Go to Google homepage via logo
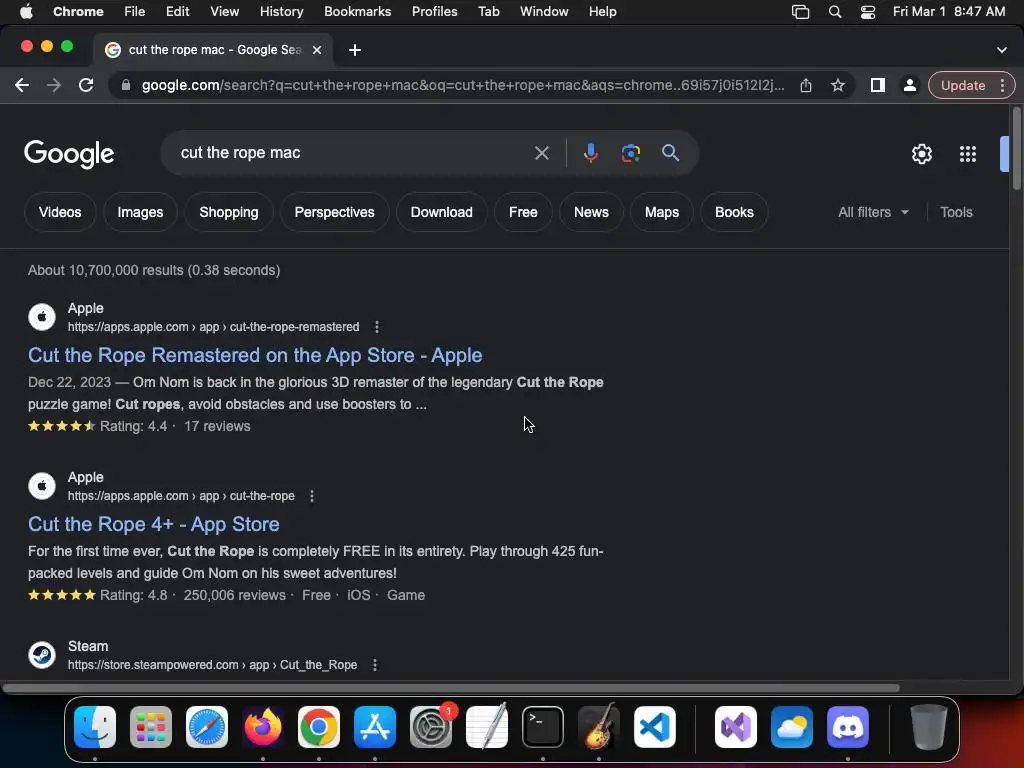The image size is (1024, 768). (x=69, y=154)
